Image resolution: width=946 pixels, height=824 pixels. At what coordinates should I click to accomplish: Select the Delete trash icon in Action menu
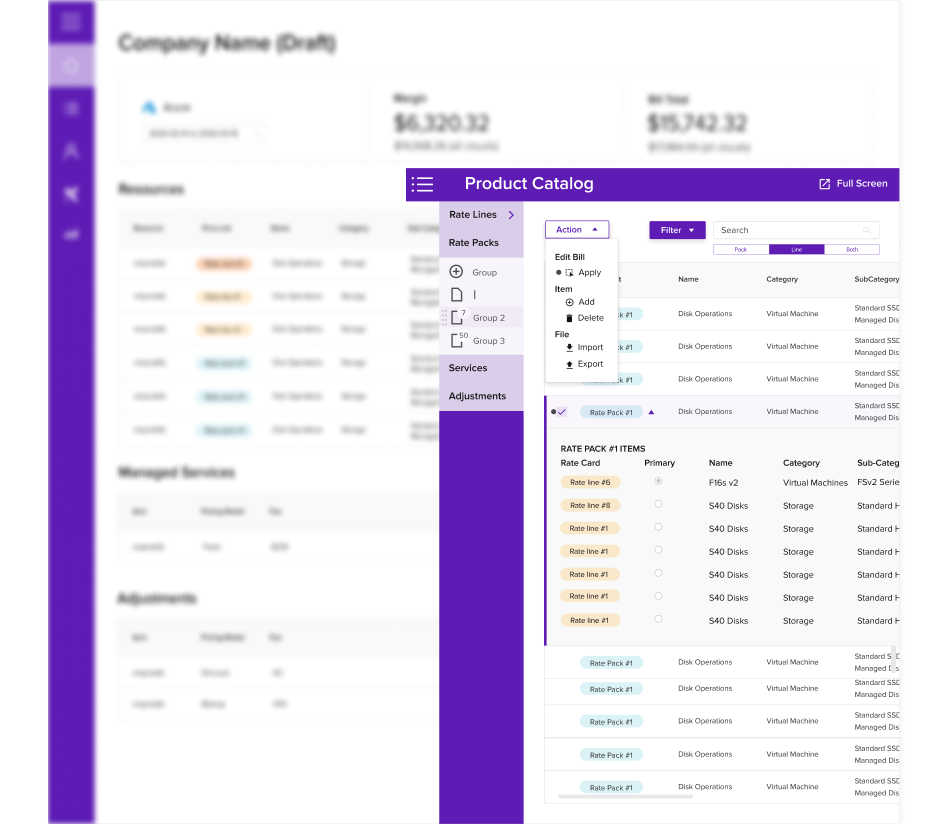point(570,317)
